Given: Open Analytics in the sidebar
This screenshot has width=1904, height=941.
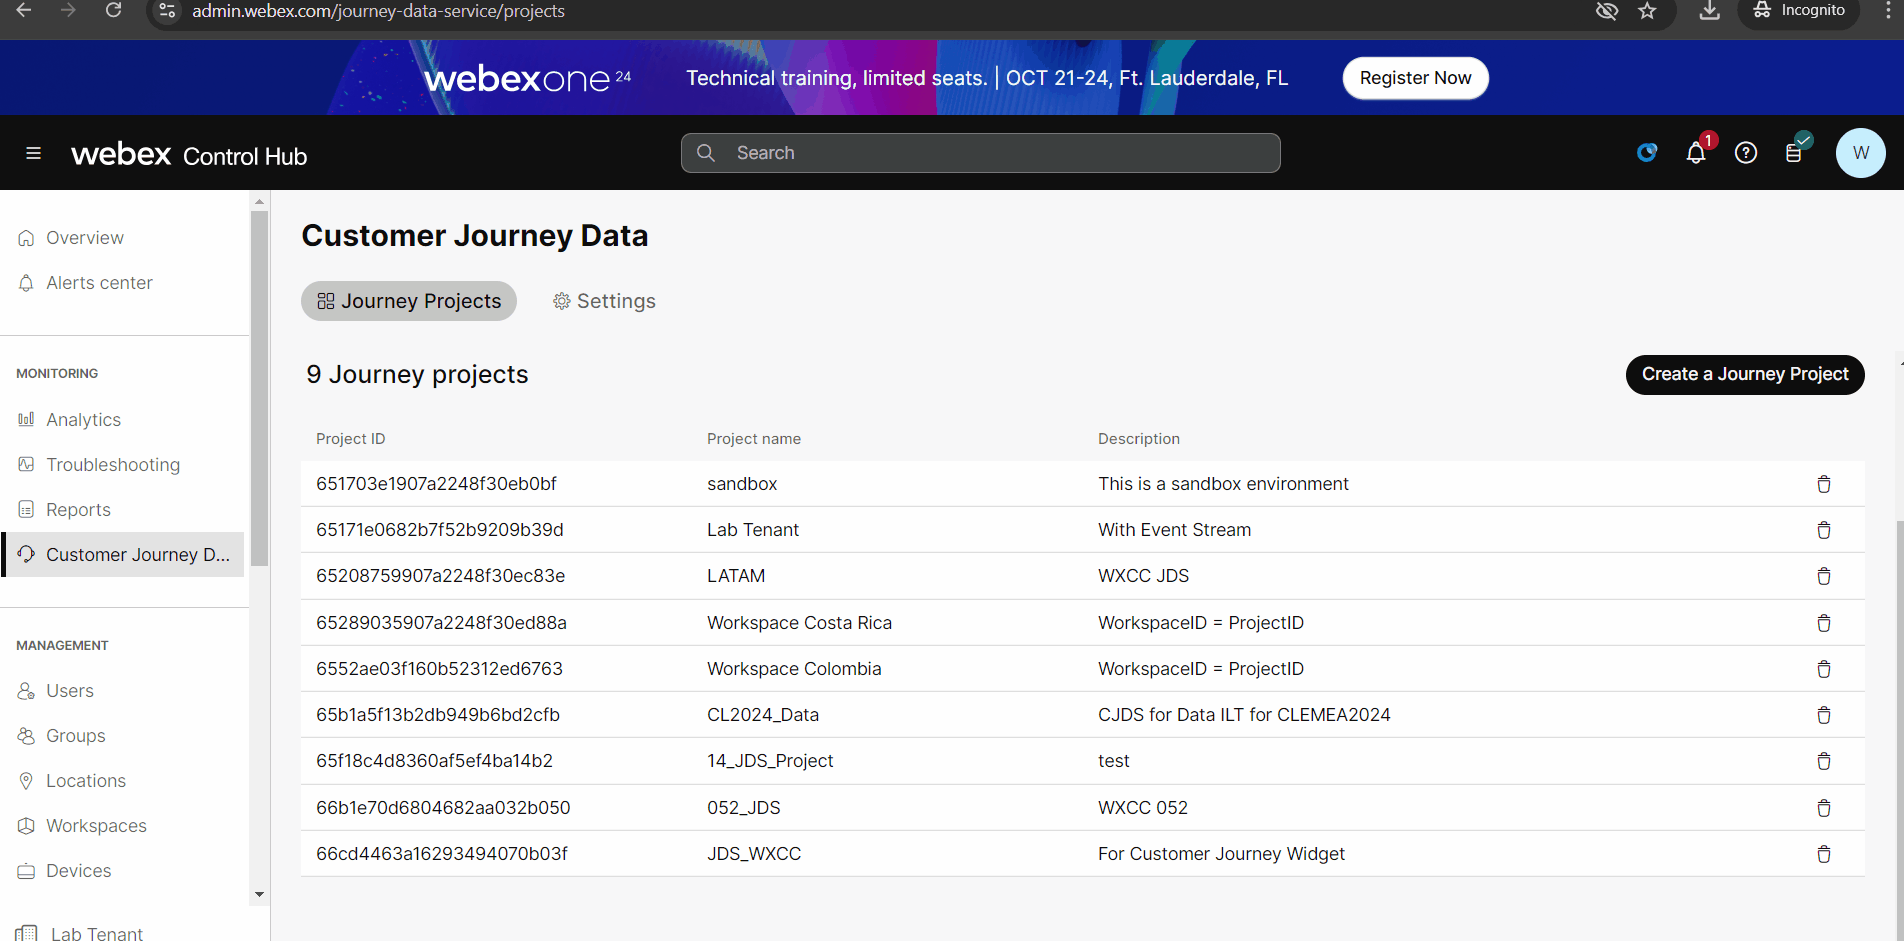Looking at the screenshot, I should click(x=83, y=420).
